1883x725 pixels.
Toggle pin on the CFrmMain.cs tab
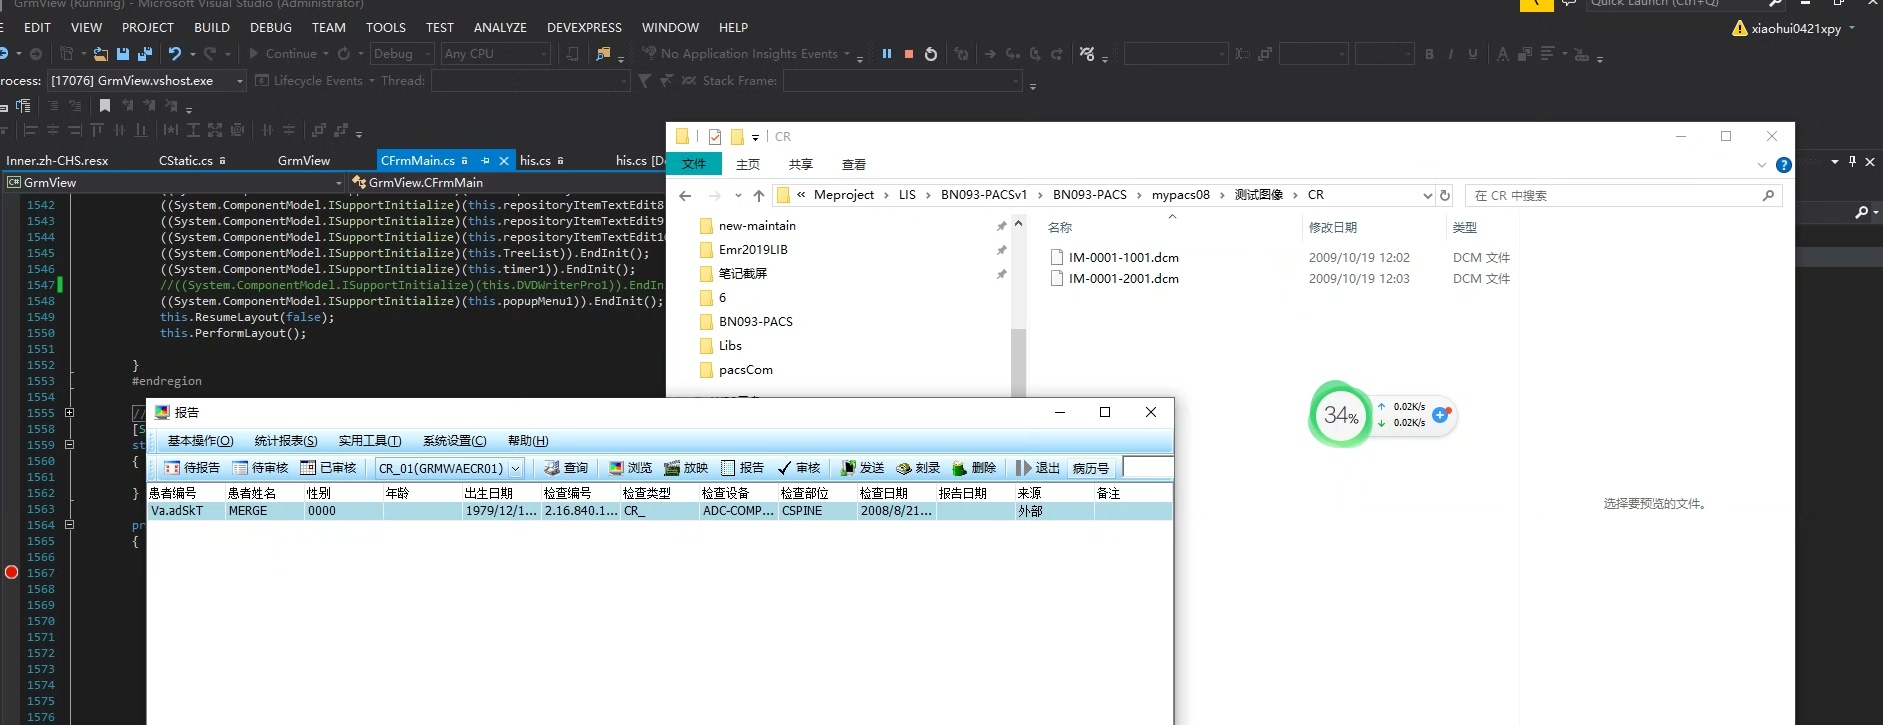point(485,161)
